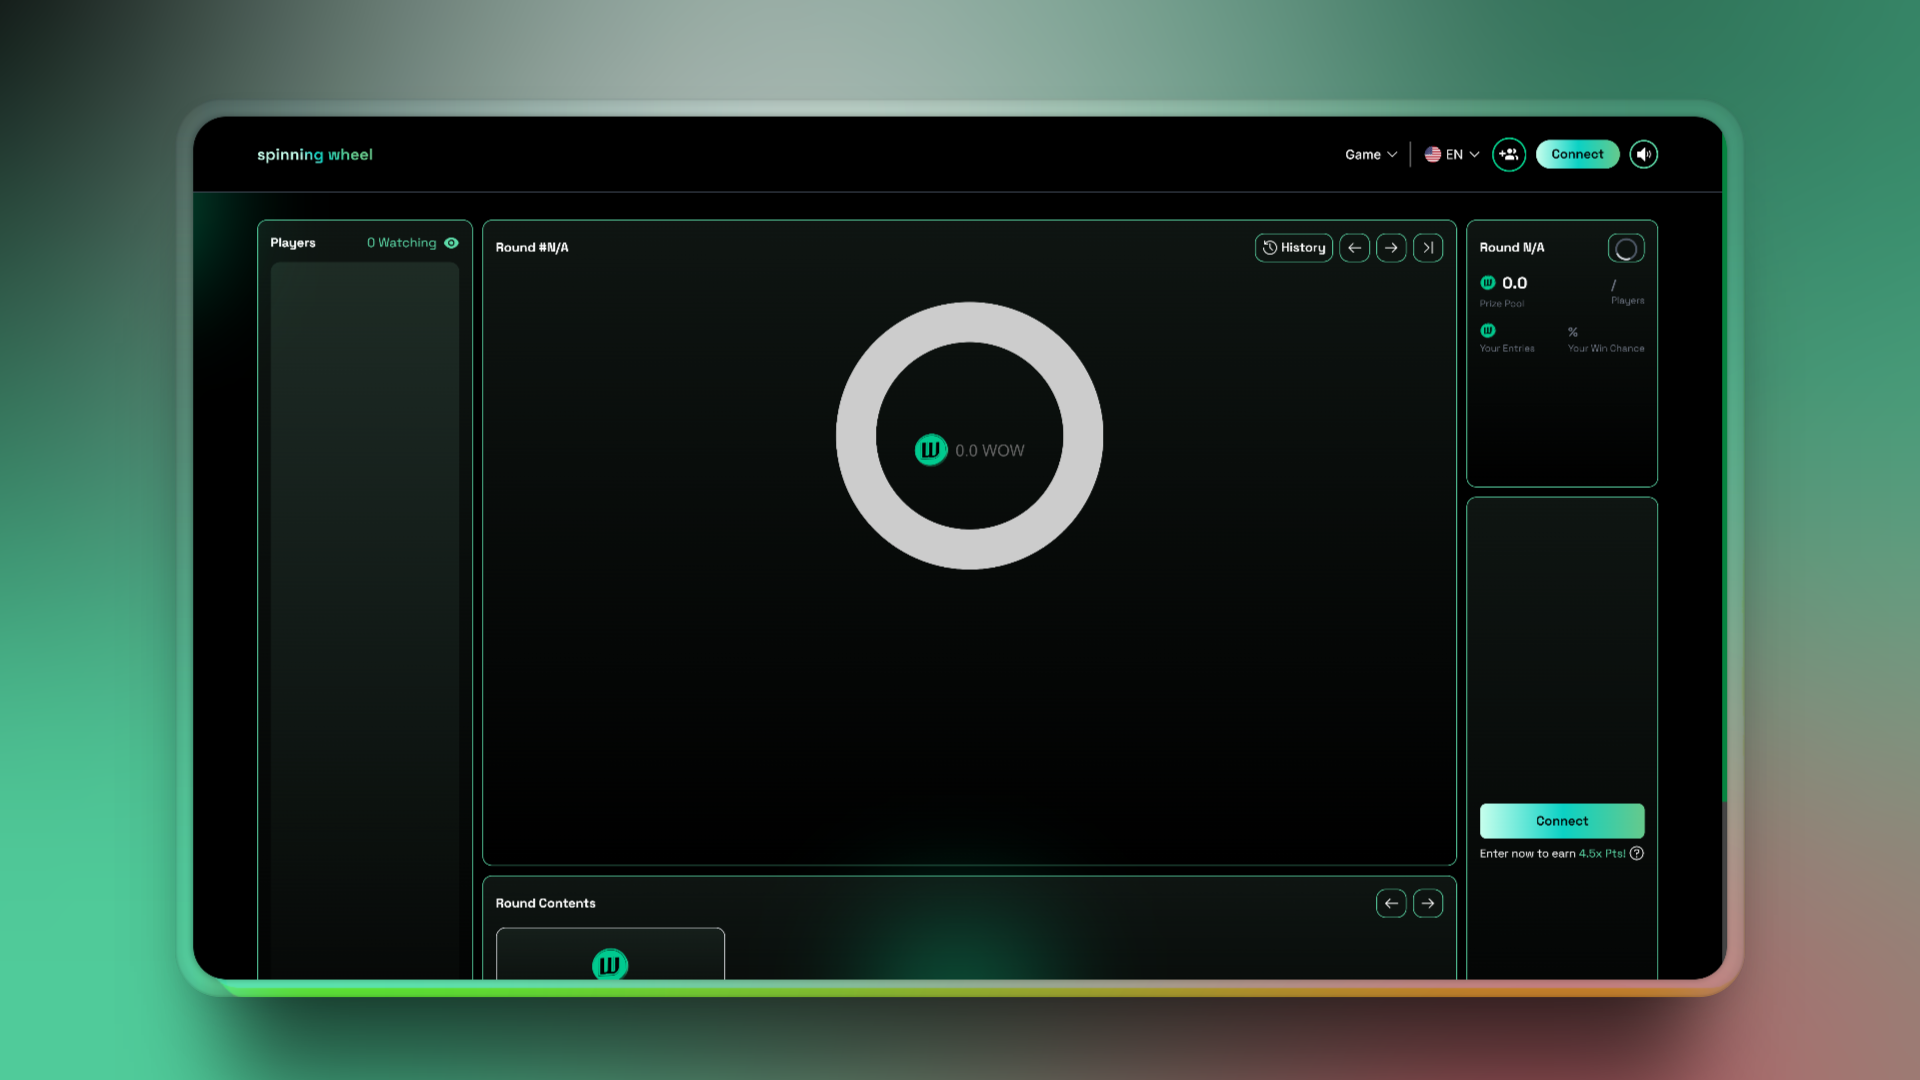1920x1080 pixels.
Task: Open the Game dropdown menu
Action: (1370, 154)
